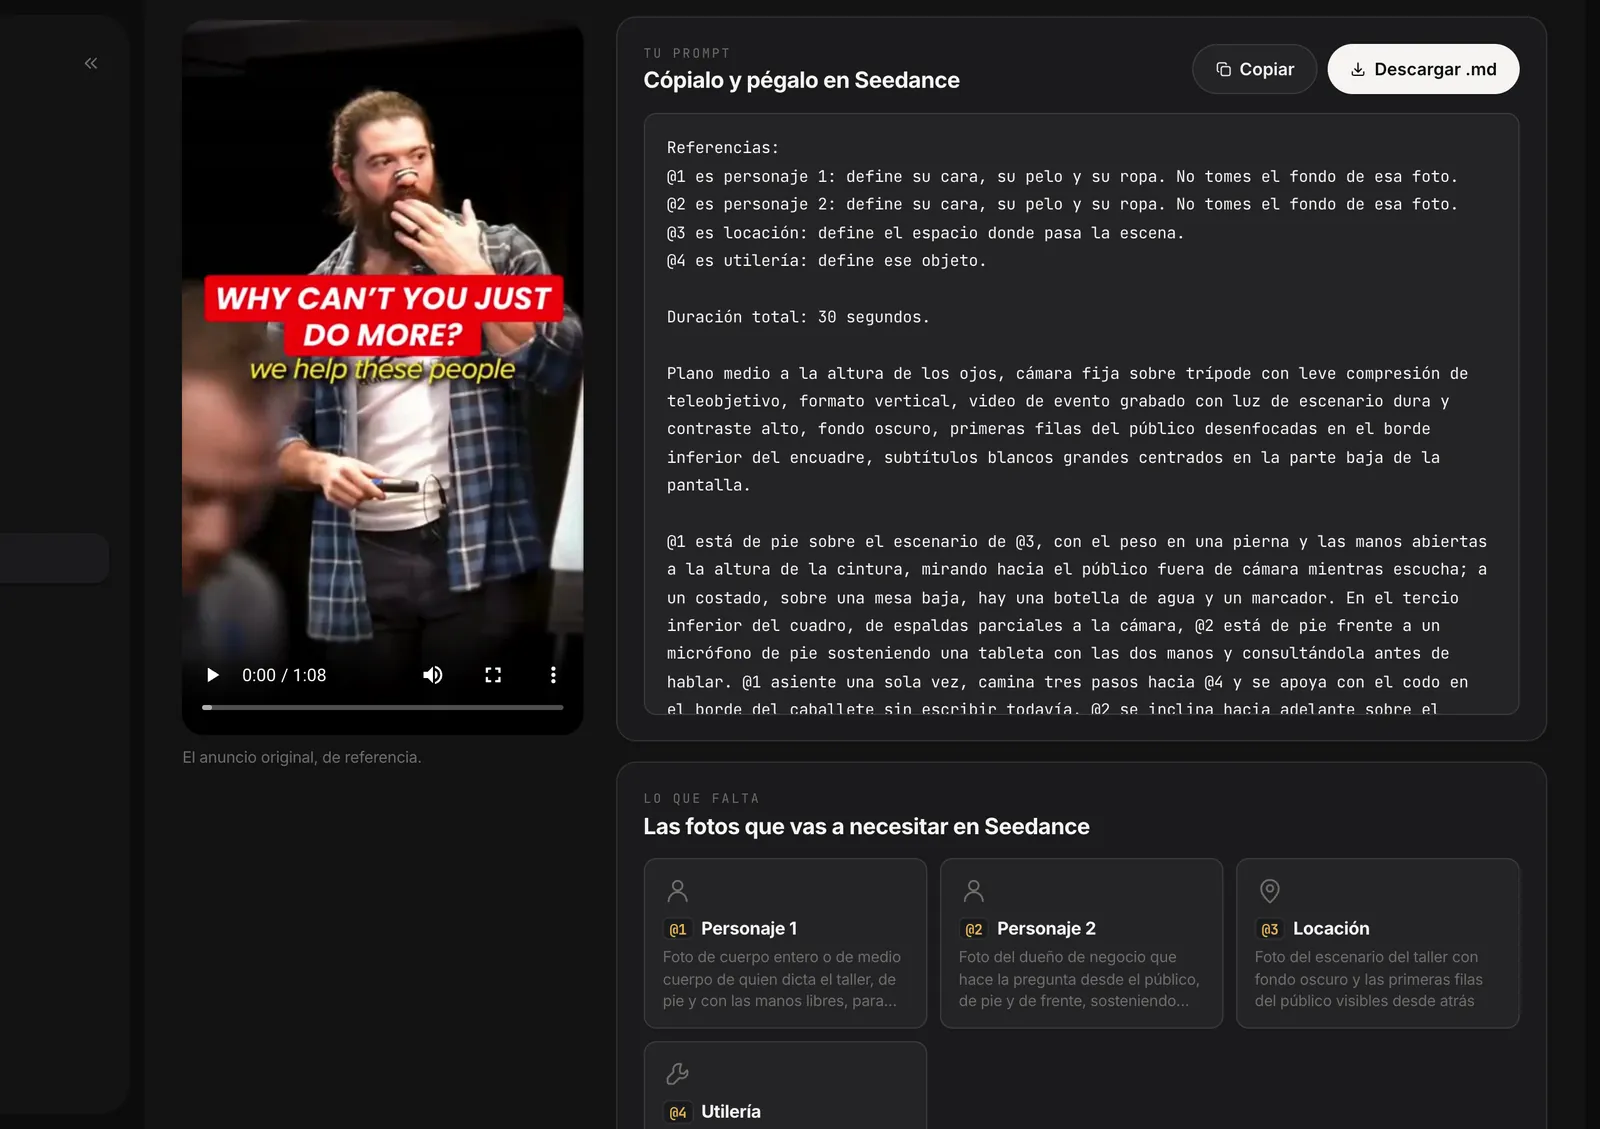The width and height of the screenshot is (1600, 1129).
Task: Click the @2 tag badge
Action: pos(974,929)
